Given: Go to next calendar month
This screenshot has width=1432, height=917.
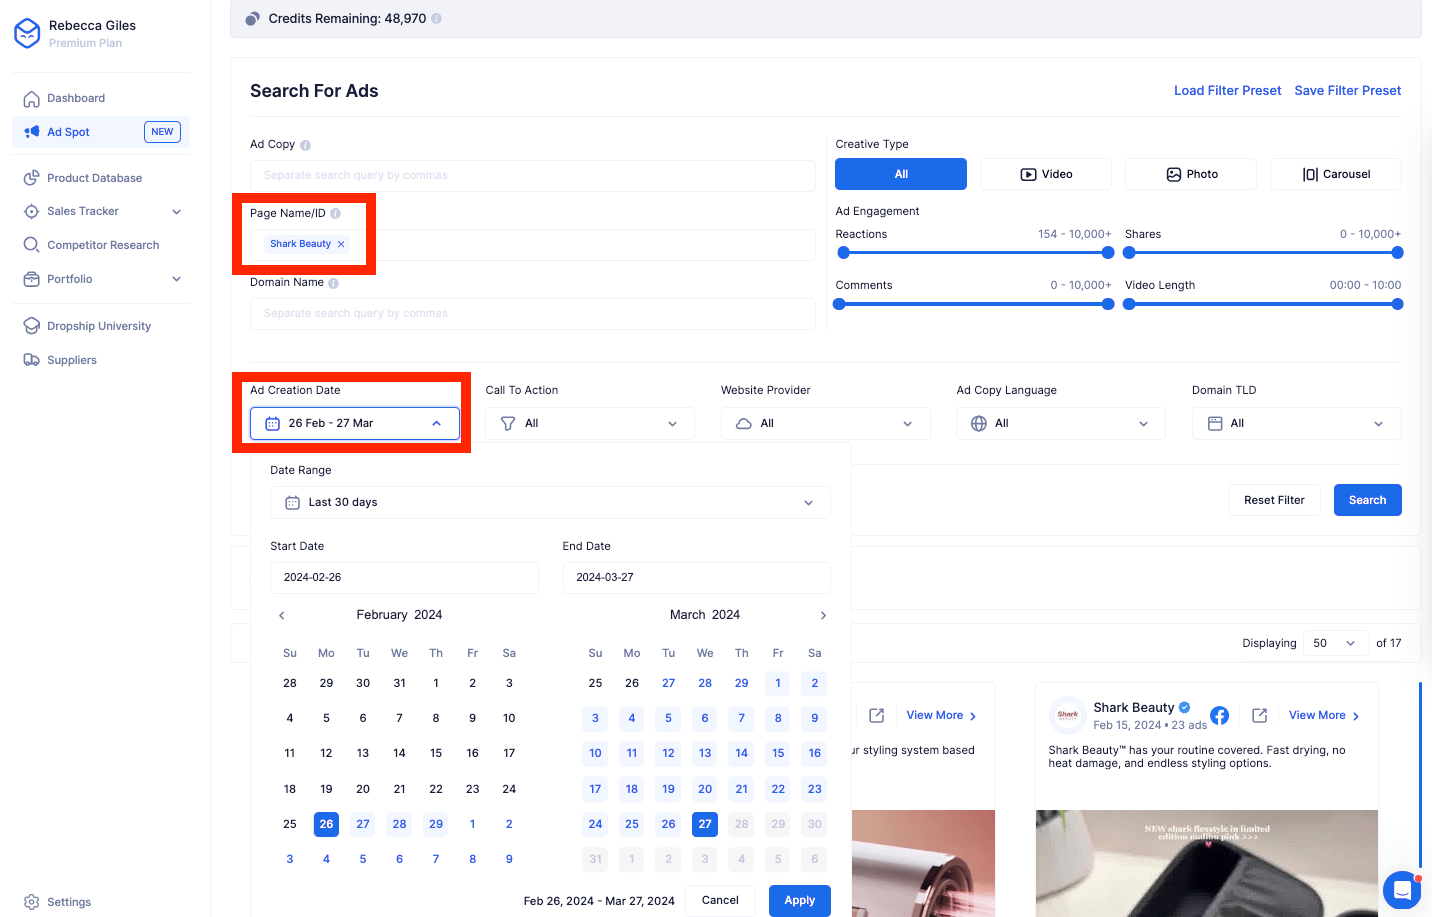Looking at the screenshot, I should click(823, 616).
